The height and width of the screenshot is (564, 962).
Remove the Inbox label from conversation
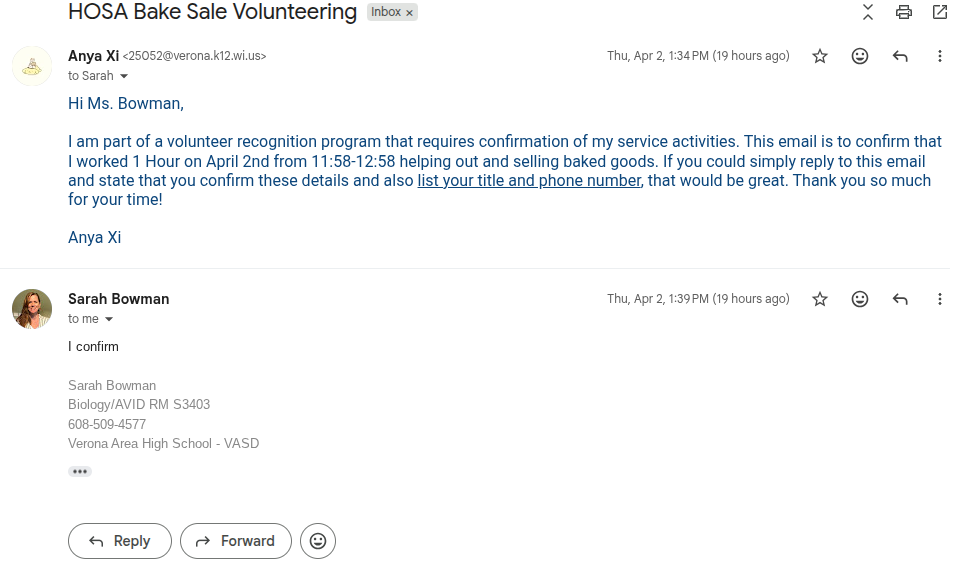click(409, 13)
